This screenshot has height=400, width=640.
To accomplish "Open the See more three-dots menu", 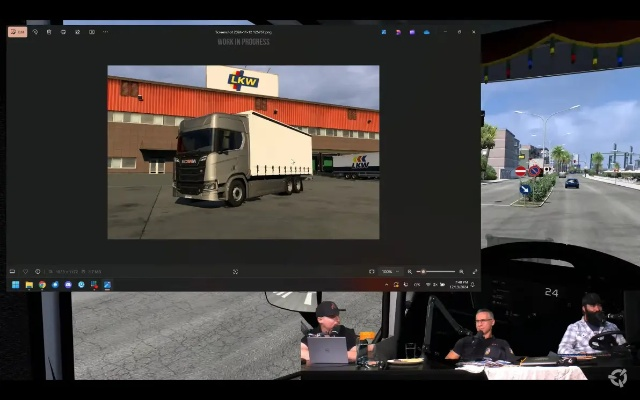I will click(105, 31).
